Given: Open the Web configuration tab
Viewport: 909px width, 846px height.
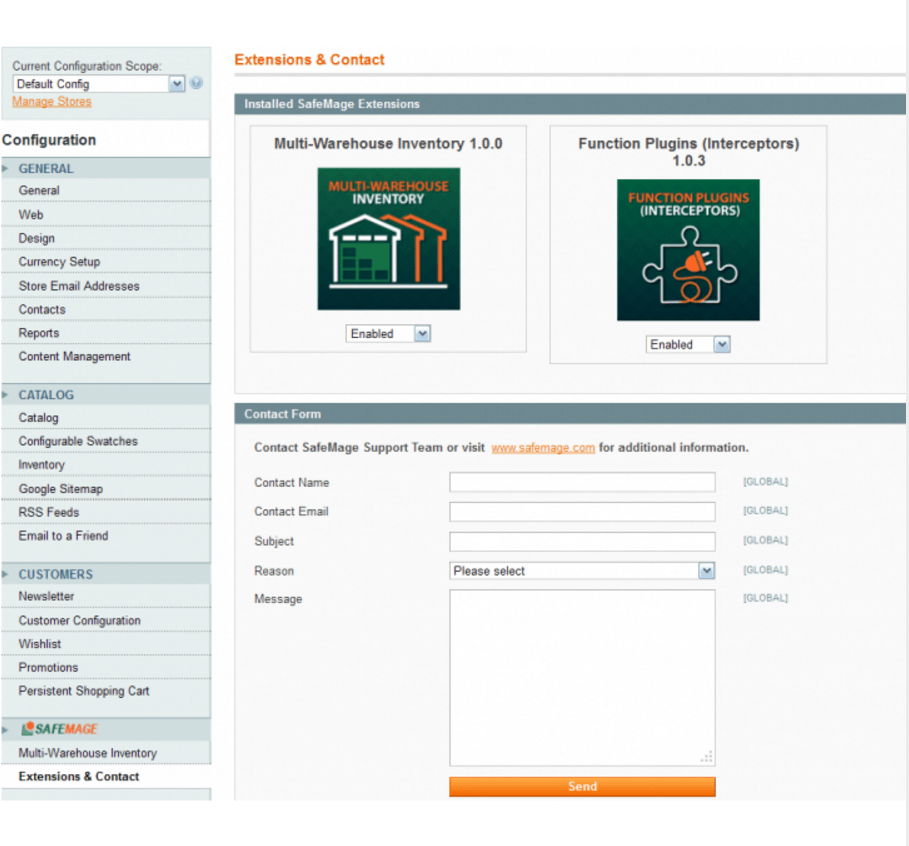Looking at the screenshot, I should coord(106,215).
